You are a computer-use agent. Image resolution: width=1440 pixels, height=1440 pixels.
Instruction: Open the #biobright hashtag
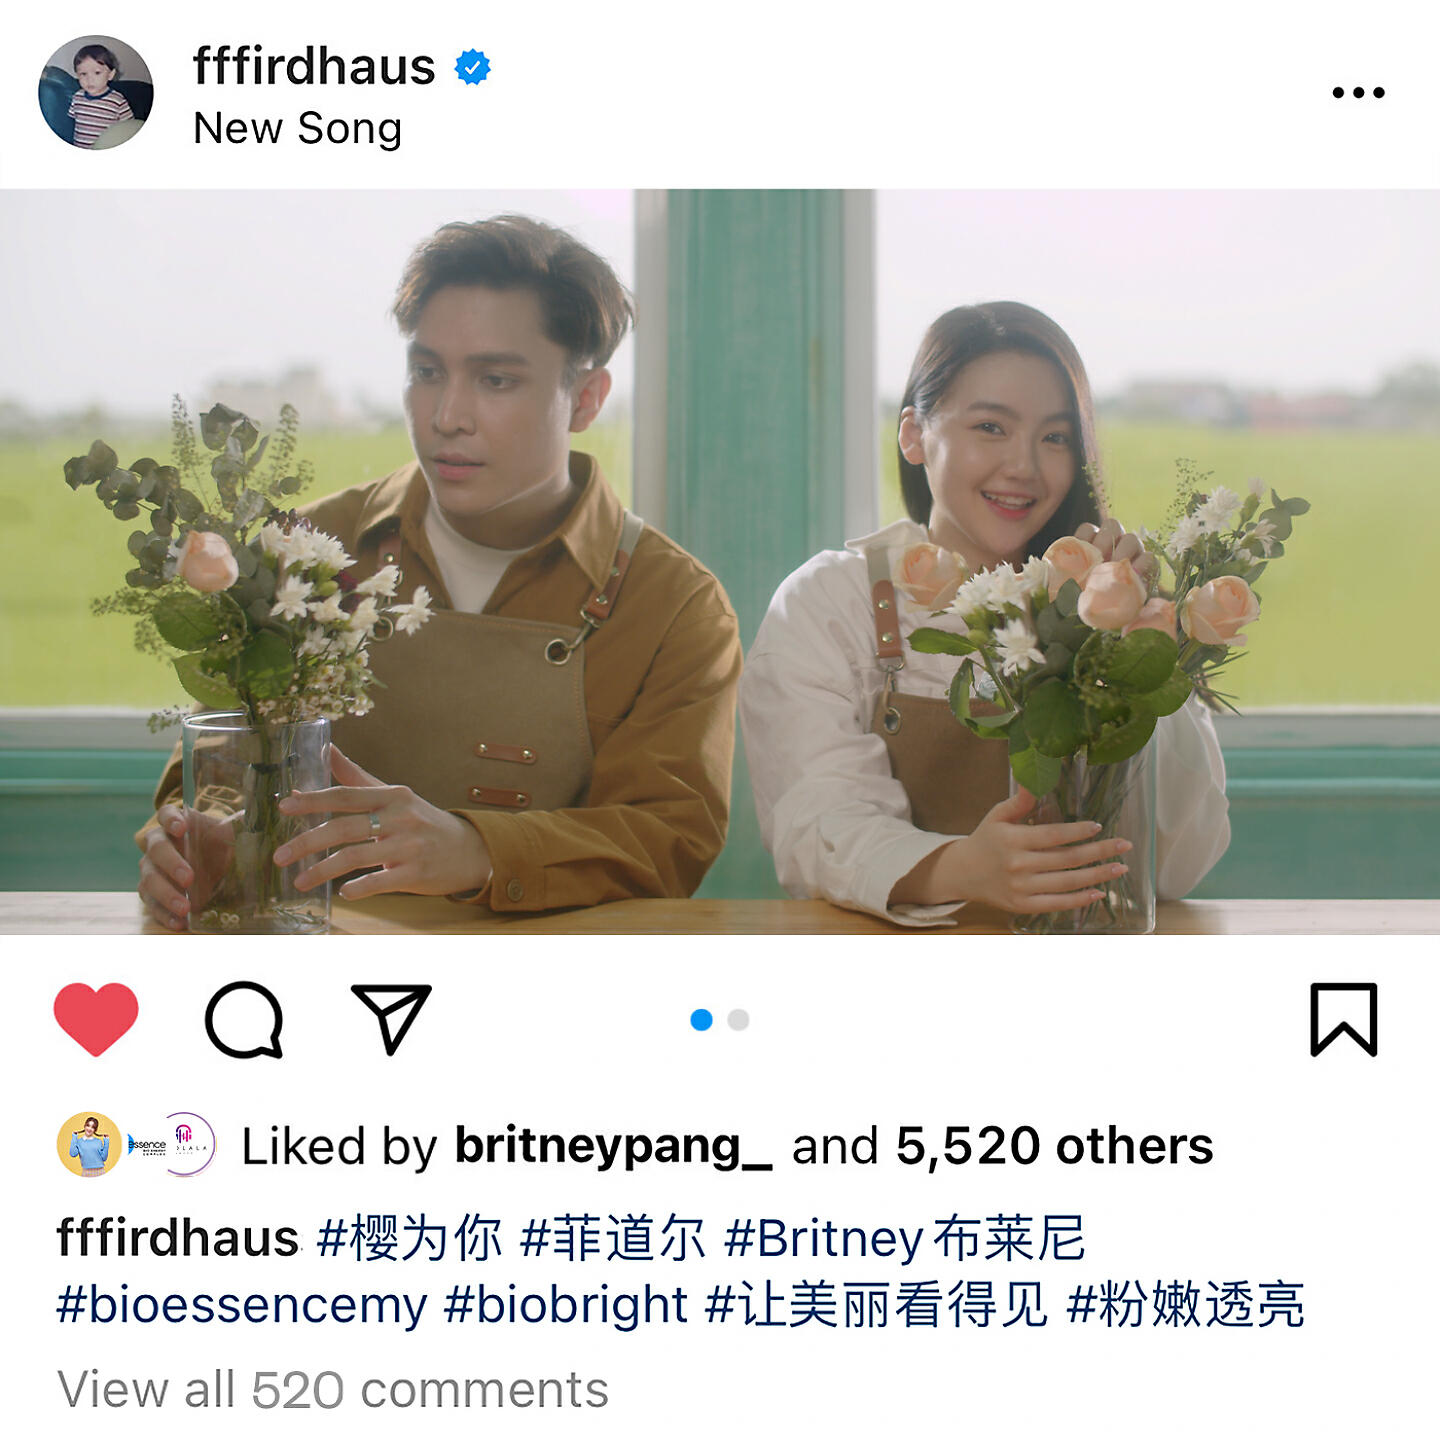[x=565, y=1306]
